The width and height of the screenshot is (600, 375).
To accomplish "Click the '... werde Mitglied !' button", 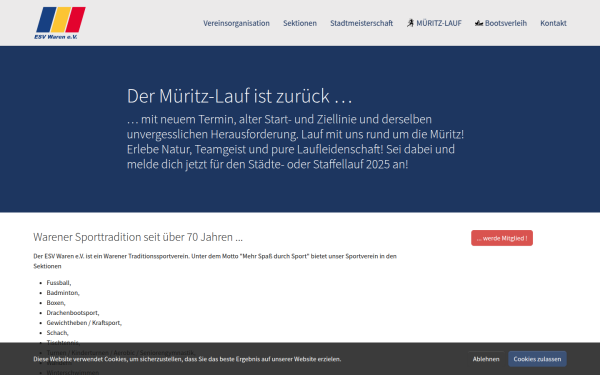I will pyautogui.click(x=502, y=238).
